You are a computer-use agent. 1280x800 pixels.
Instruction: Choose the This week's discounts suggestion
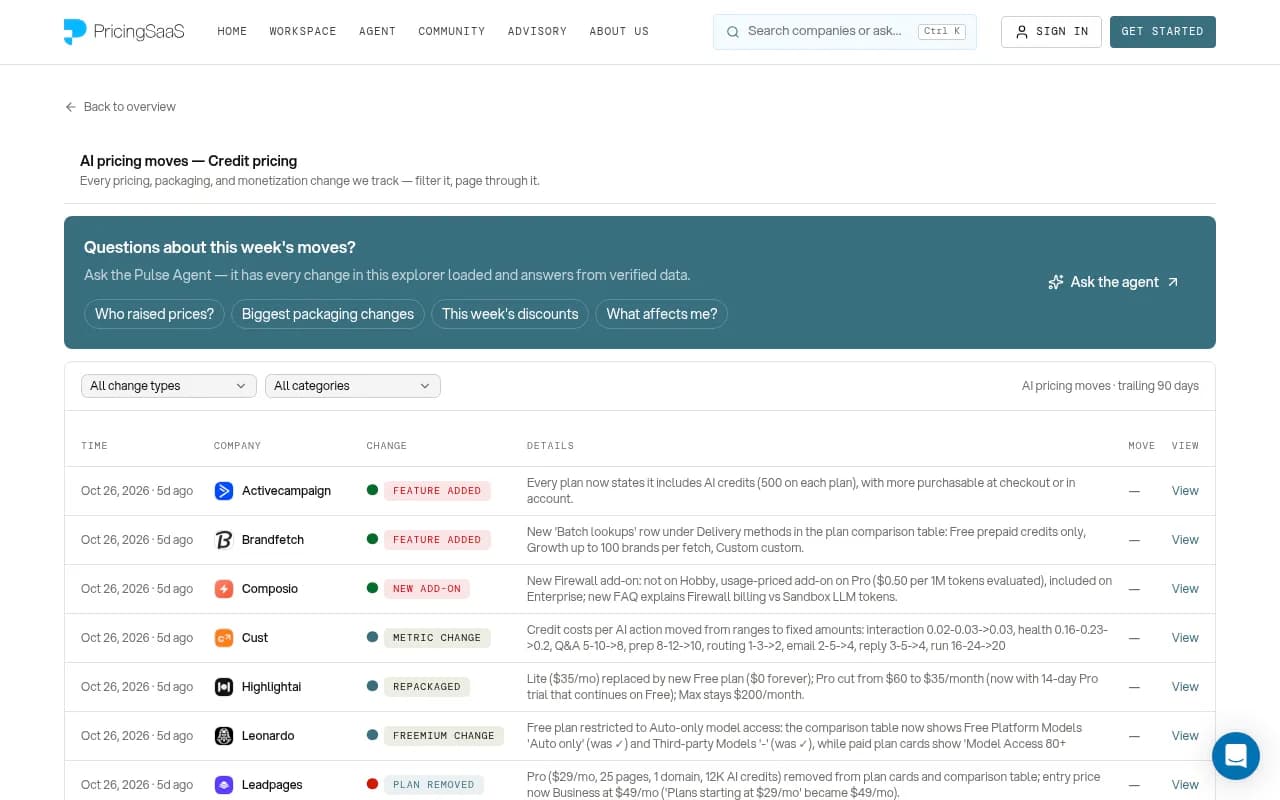[510, 314]
